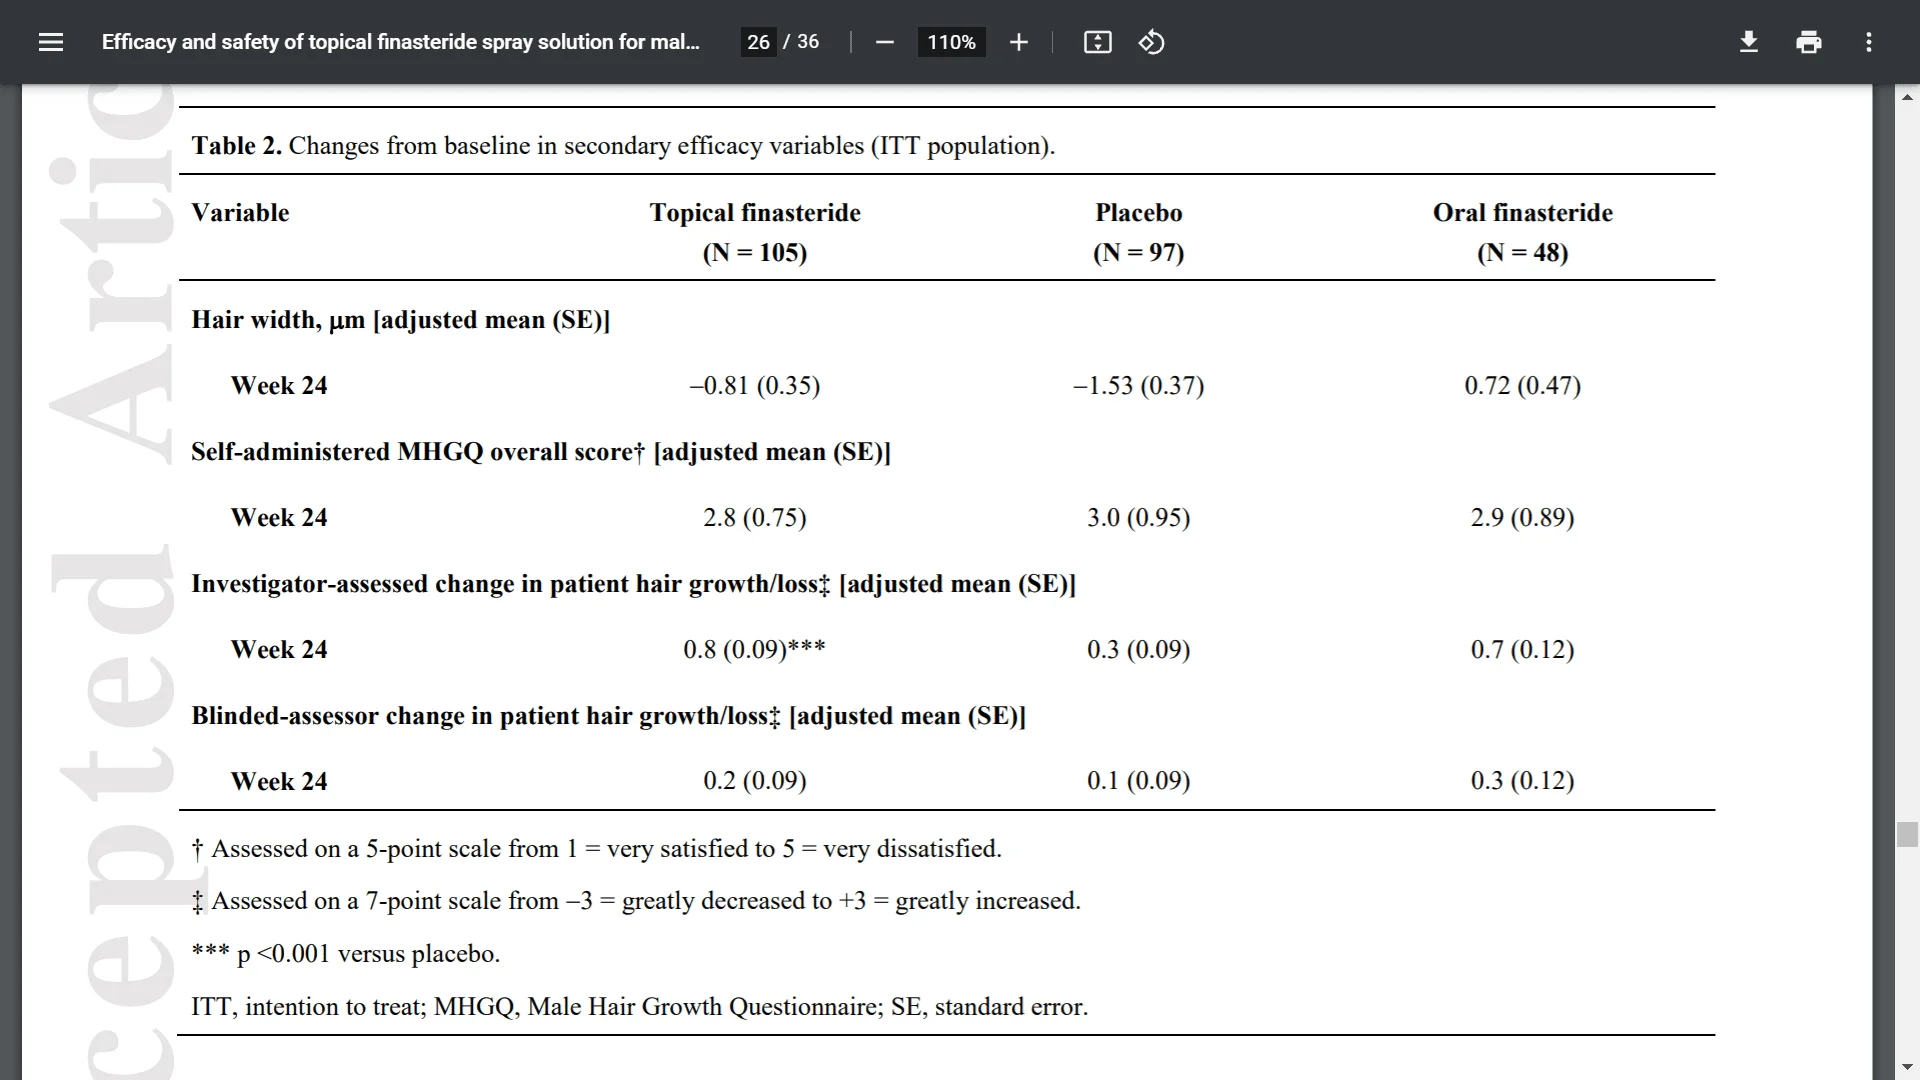1920x1080 pixels.
Task: Click the value '3.0 (0.95)'
Action: click(1138, 518)
